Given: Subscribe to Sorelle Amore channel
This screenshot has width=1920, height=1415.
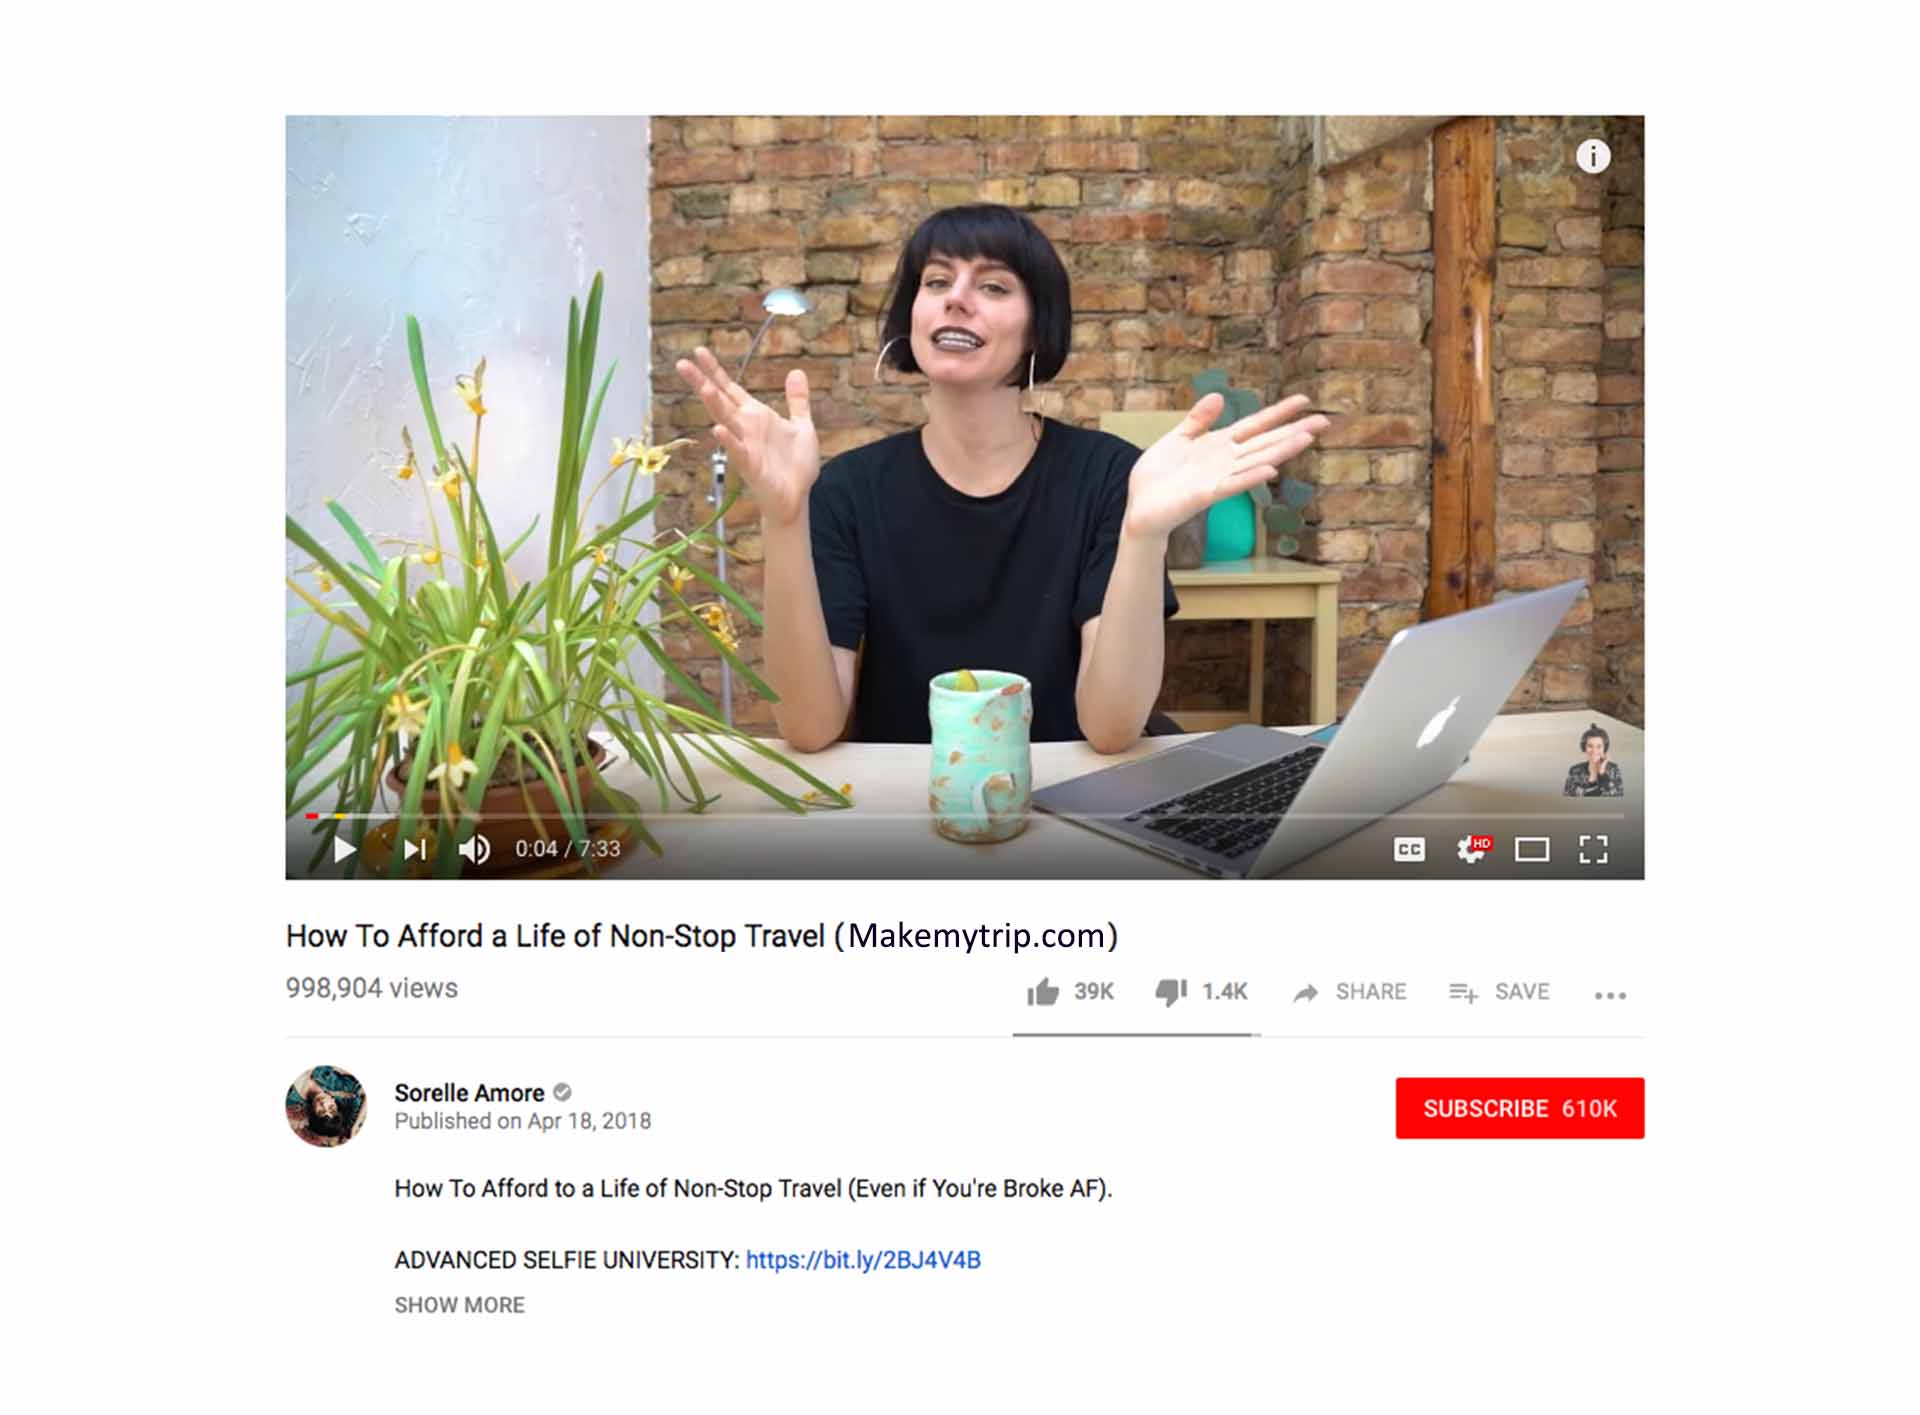Looking at the screenshot, I should [x=1519, y=1108].
